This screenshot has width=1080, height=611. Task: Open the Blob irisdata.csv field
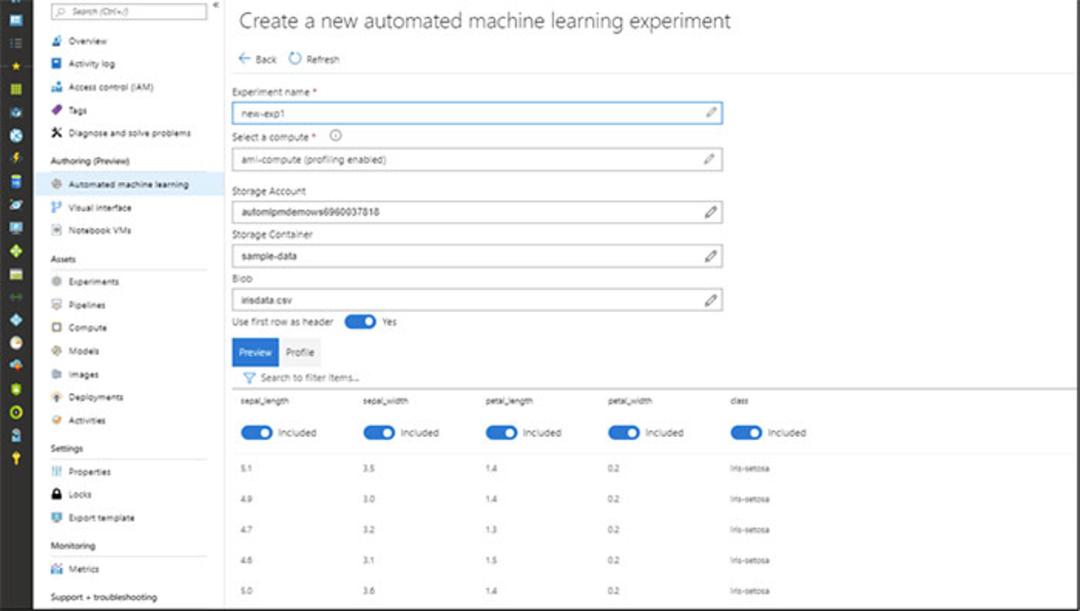(x=477, y=300)
